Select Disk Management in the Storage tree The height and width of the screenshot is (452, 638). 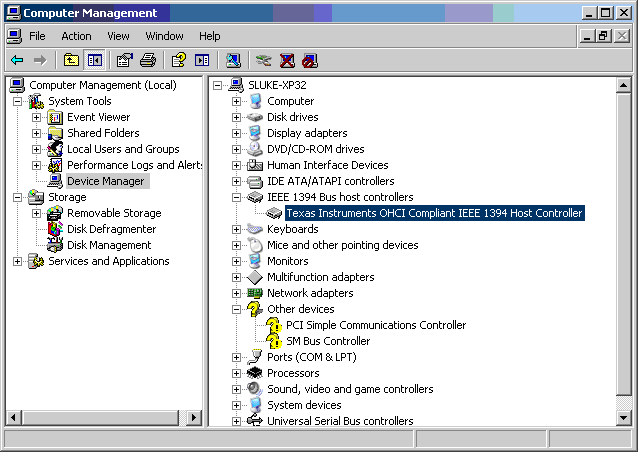point(109,245)
